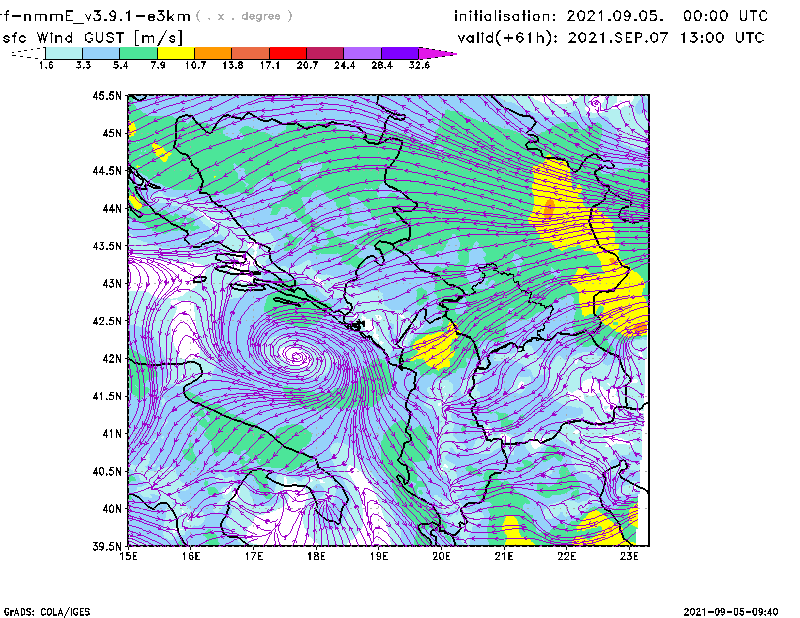This screenshot has width=800, height=618.
Task: Click the "valid(+61h):" label
Action: pyautogui.click(x=508, y=38)
